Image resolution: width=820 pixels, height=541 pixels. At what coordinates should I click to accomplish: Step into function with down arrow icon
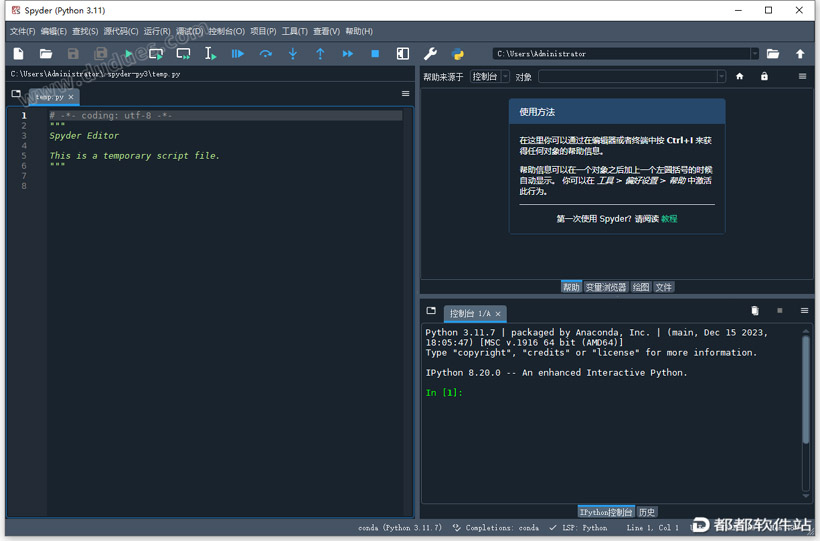pos(293,53)
